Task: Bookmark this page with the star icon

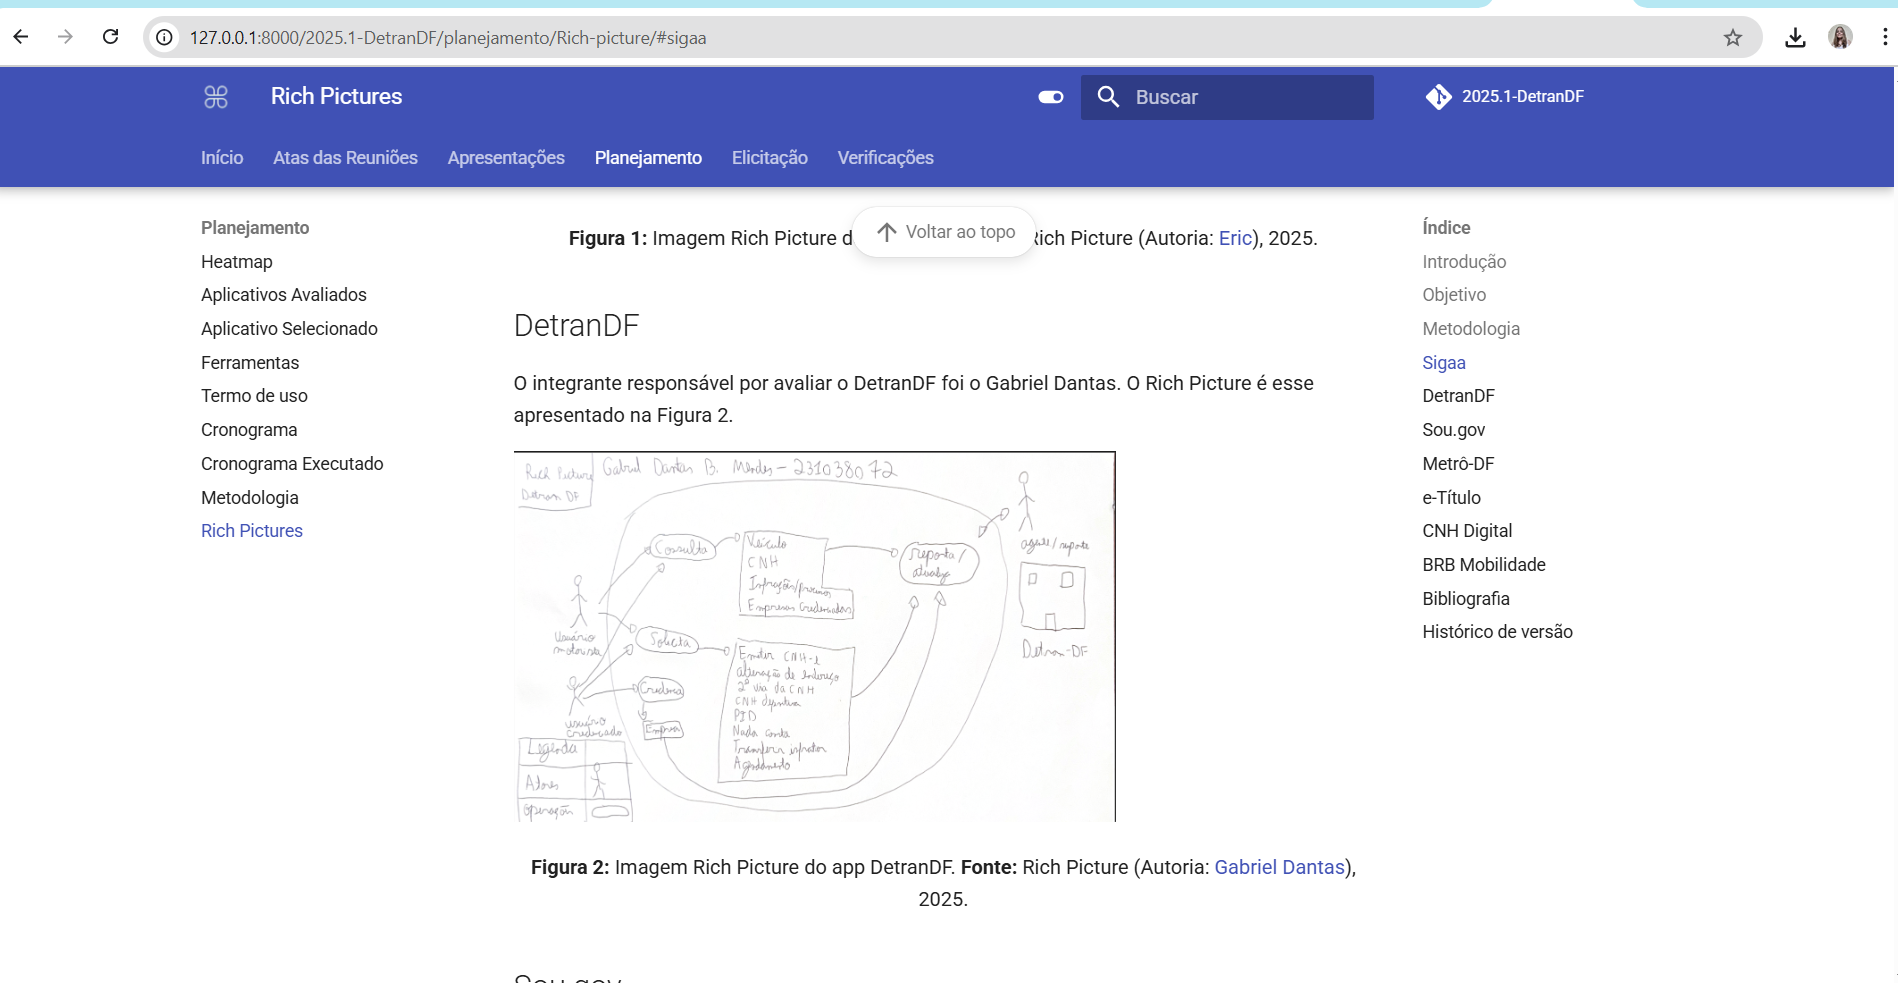Action: point(1733,38)
